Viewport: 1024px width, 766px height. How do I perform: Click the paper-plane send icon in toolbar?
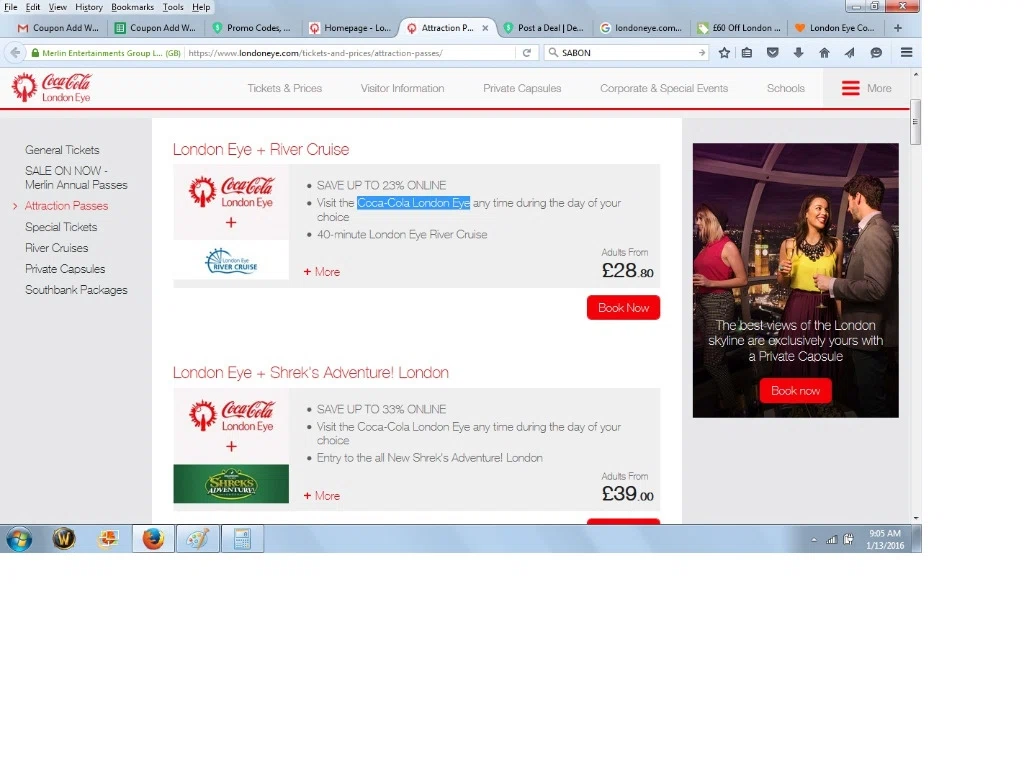[850, 53]
